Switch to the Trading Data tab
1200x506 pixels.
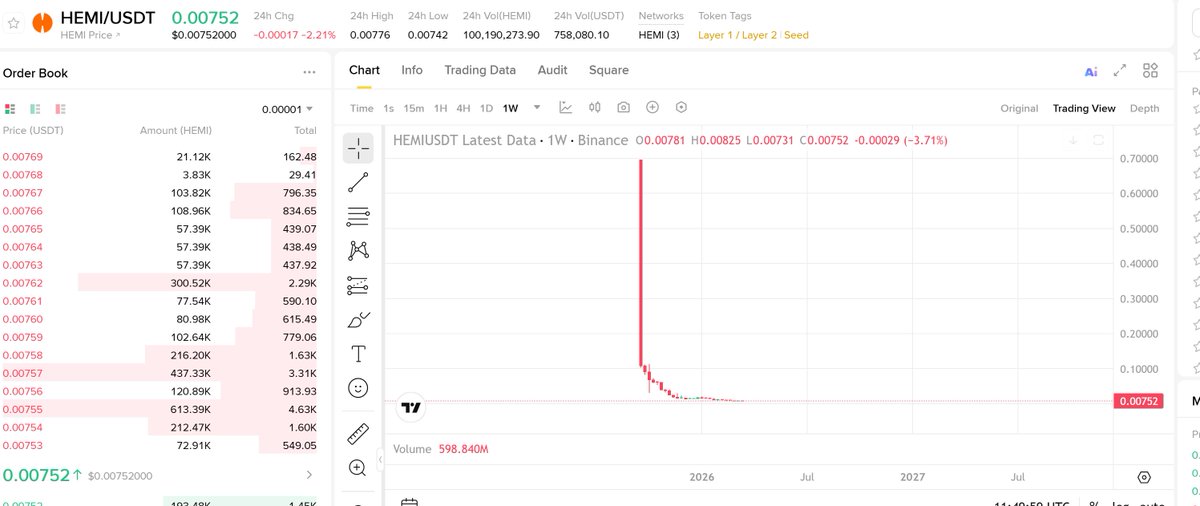pyautogui.click(x=480, y=70)
